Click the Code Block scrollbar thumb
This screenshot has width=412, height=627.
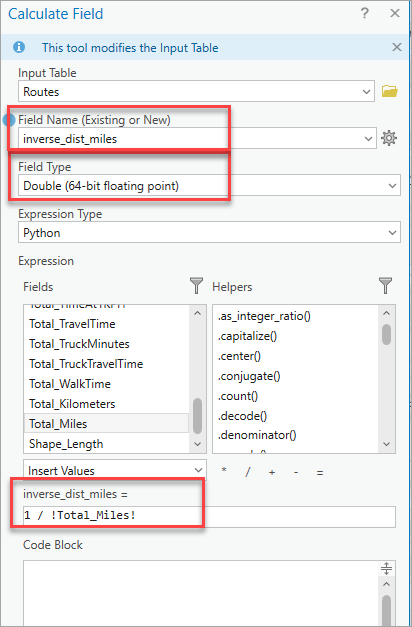[386, 611]
